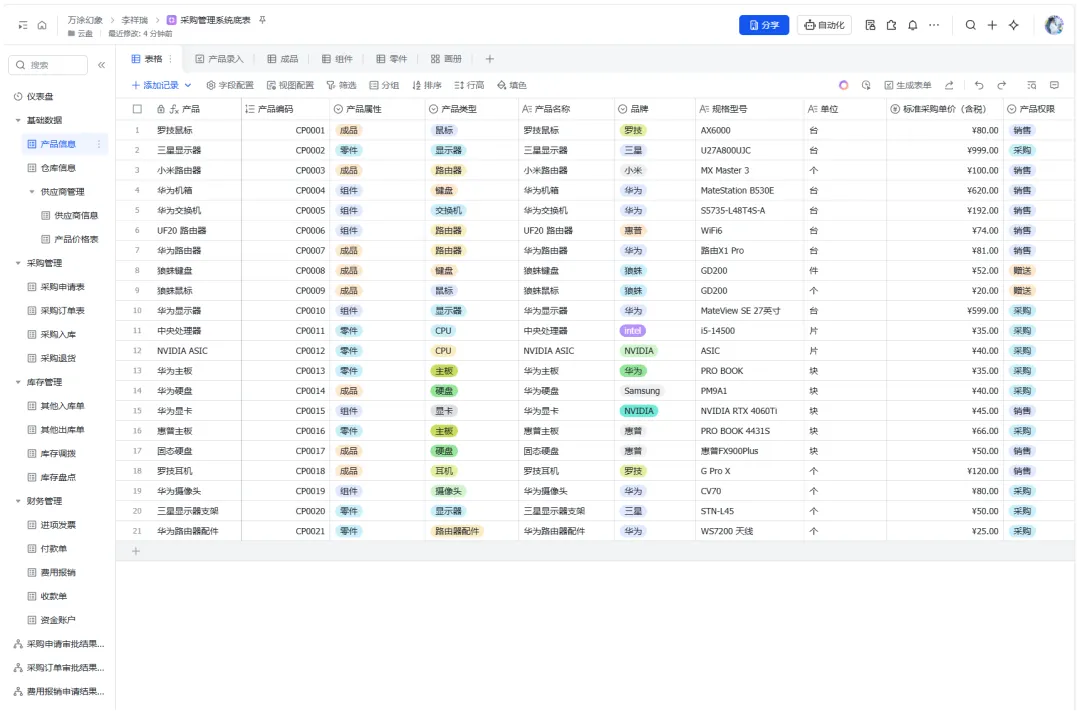Toggle the sidebar menu icon at top left

tap(23, 25)
